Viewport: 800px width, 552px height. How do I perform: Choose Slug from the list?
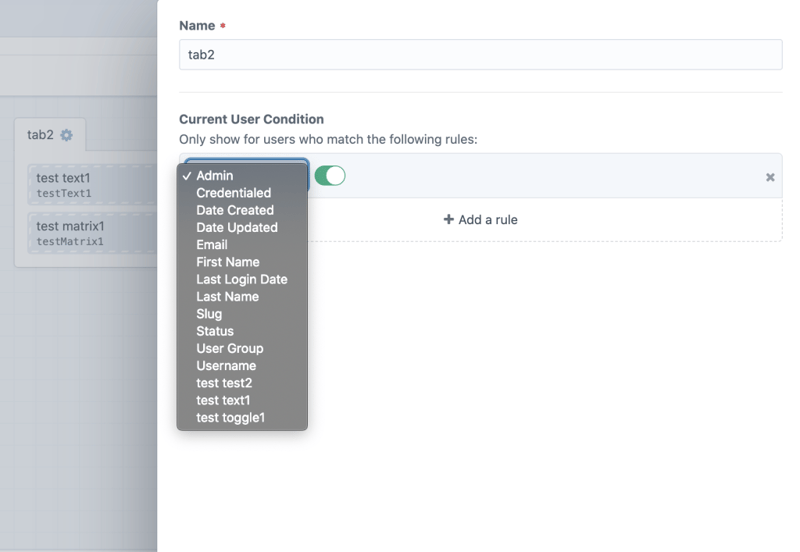(x=209, y=314)
